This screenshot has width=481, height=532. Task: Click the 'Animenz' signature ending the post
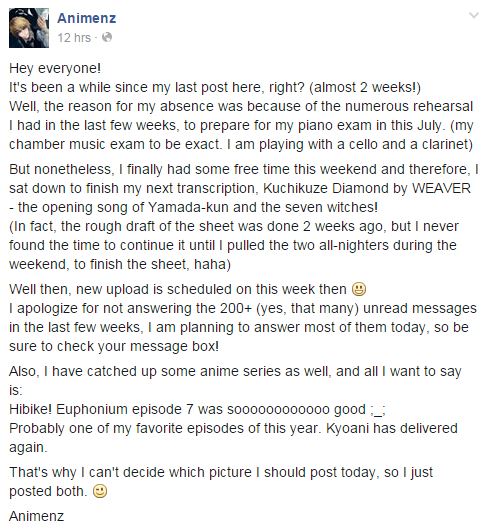pos(36,516)
